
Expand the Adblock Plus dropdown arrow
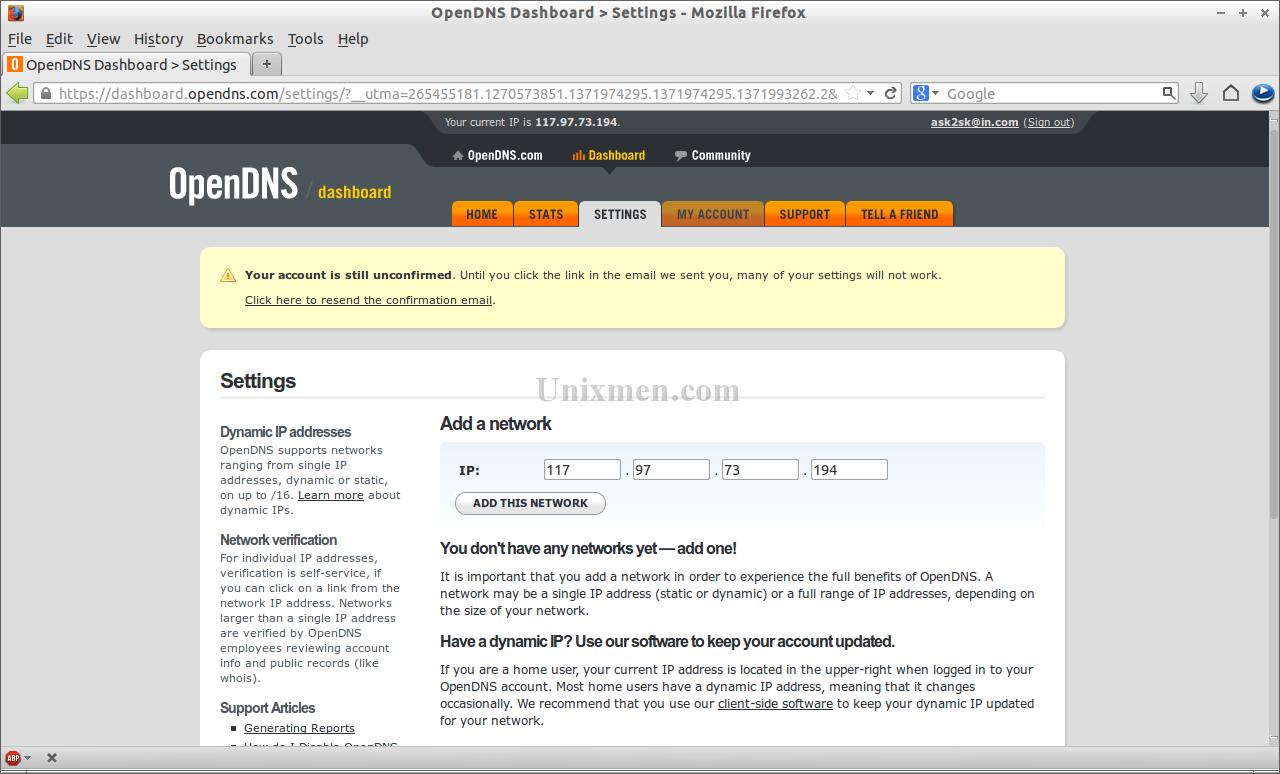[x=28, y=758]
